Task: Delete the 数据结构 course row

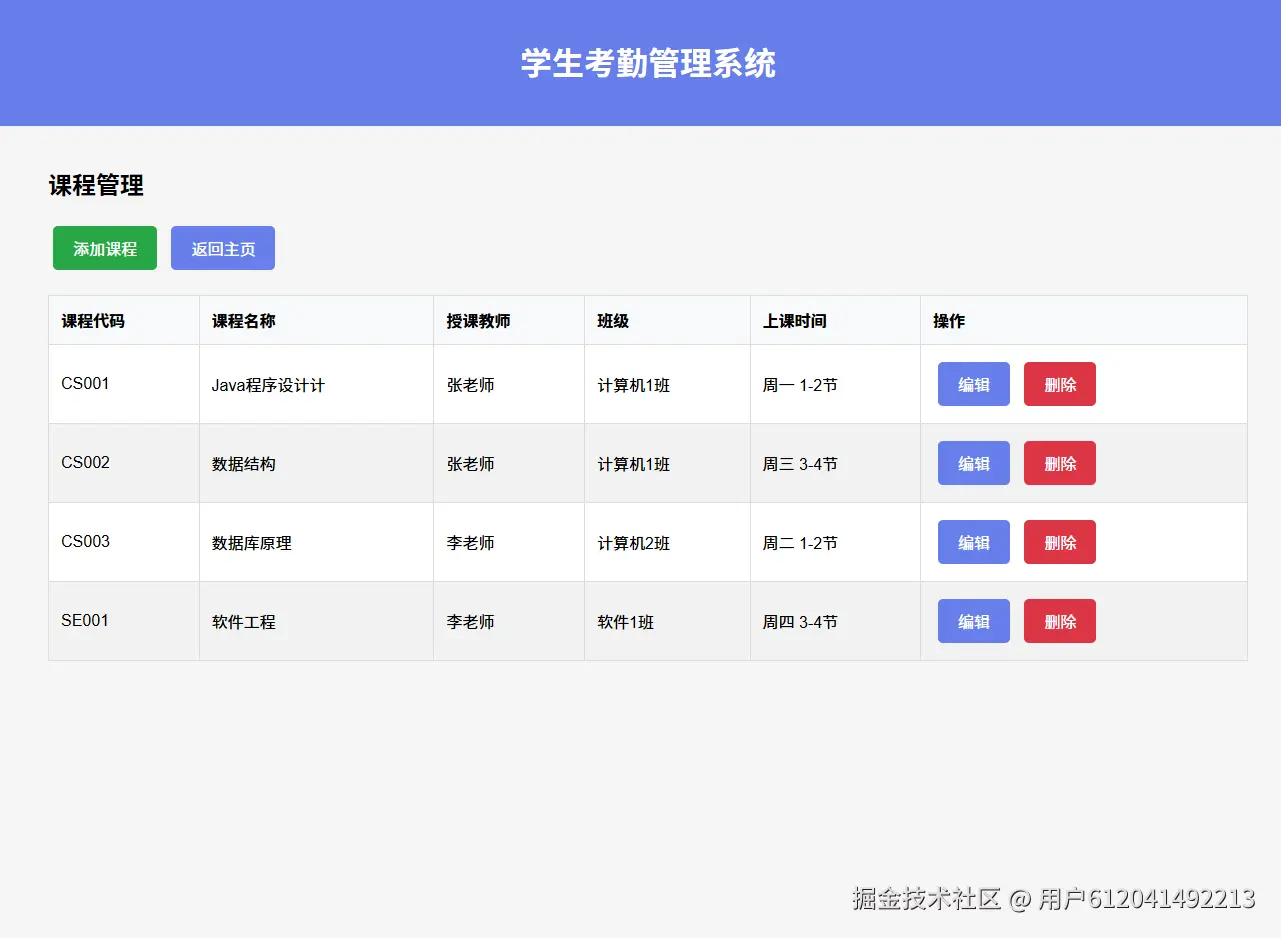Action: coord(1059,463)
